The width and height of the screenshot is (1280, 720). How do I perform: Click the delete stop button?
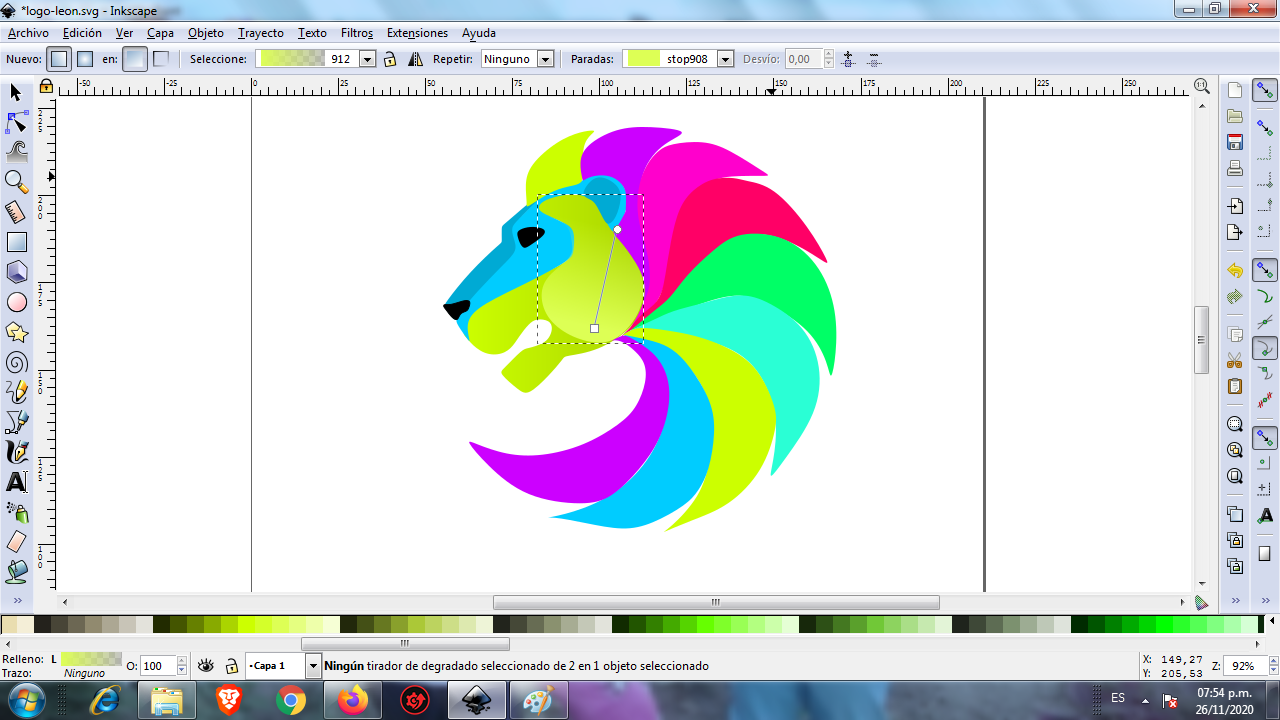[x=874, y=59]
